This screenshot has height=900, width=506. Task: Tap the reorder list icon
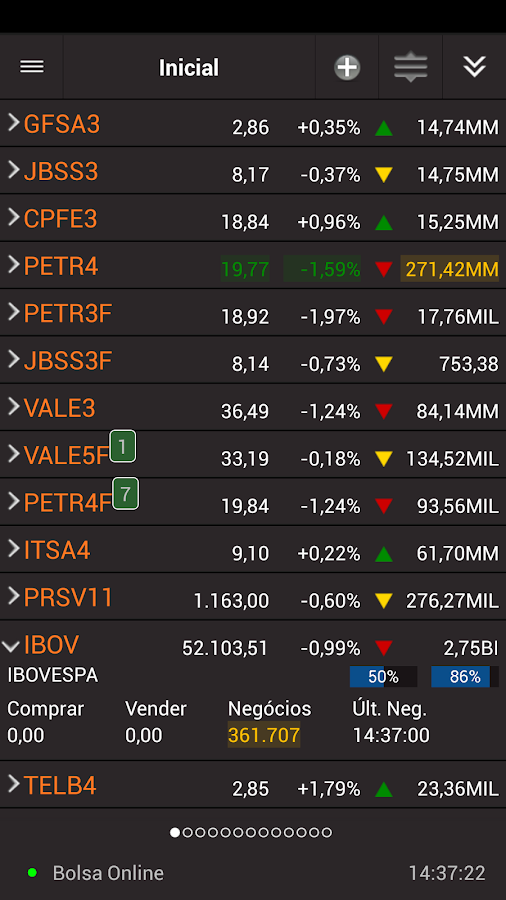coord(411,67)
